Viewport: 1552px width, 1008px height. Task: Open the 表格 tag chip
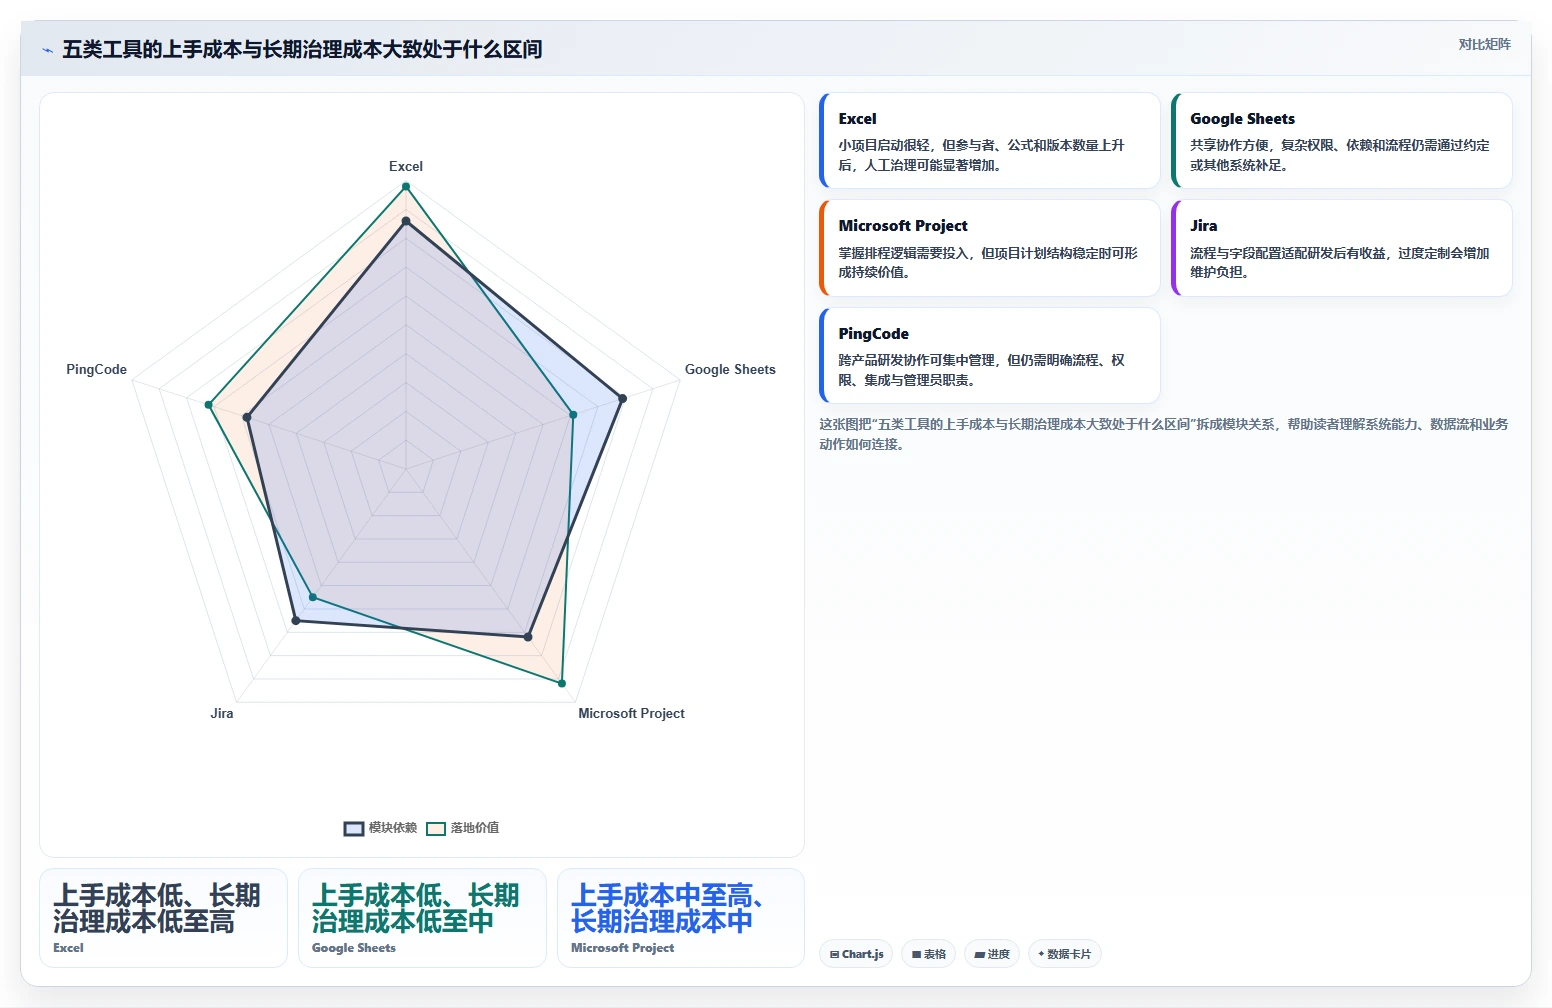pos(929,954)
